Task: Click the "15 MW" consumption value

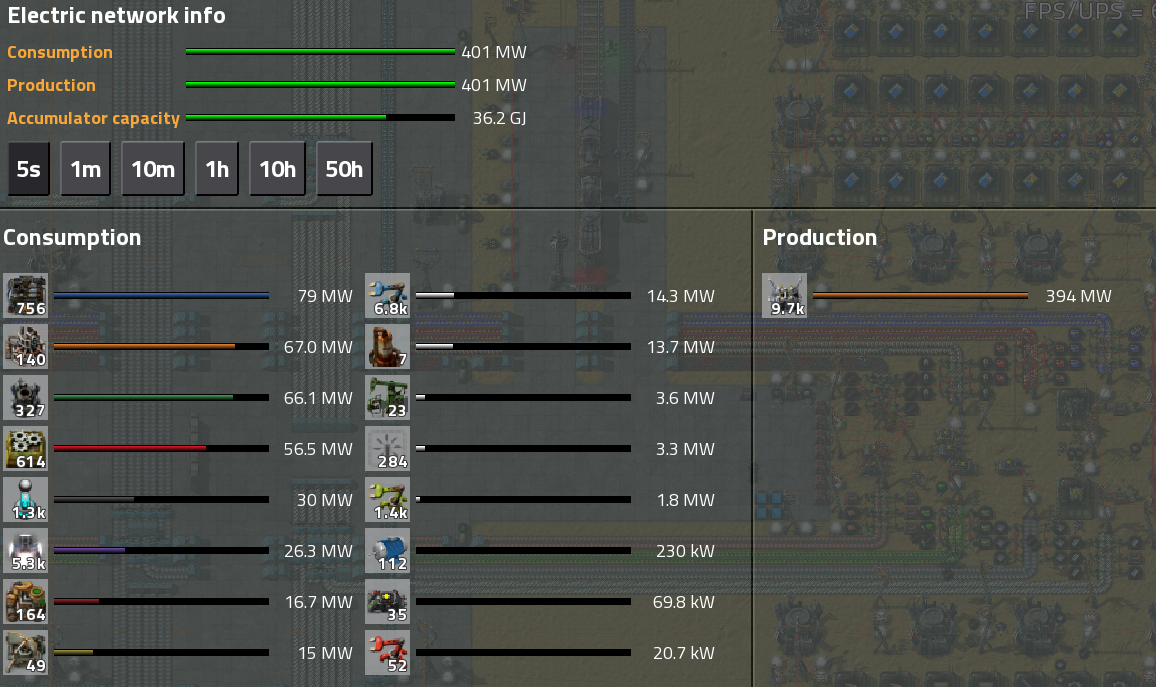Action: 325,653
